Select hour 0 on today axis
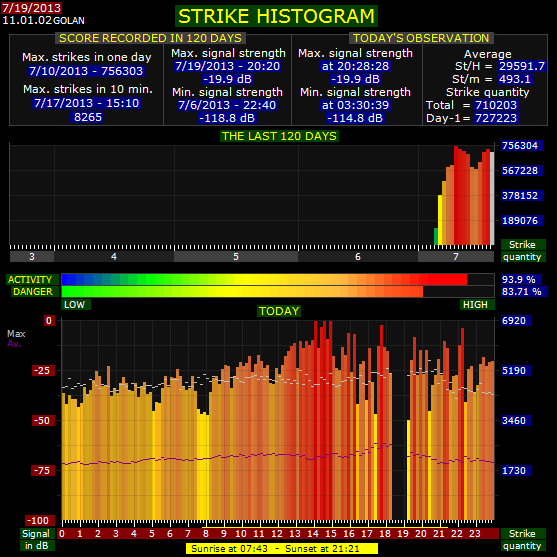557x557 pixels. 62,534
